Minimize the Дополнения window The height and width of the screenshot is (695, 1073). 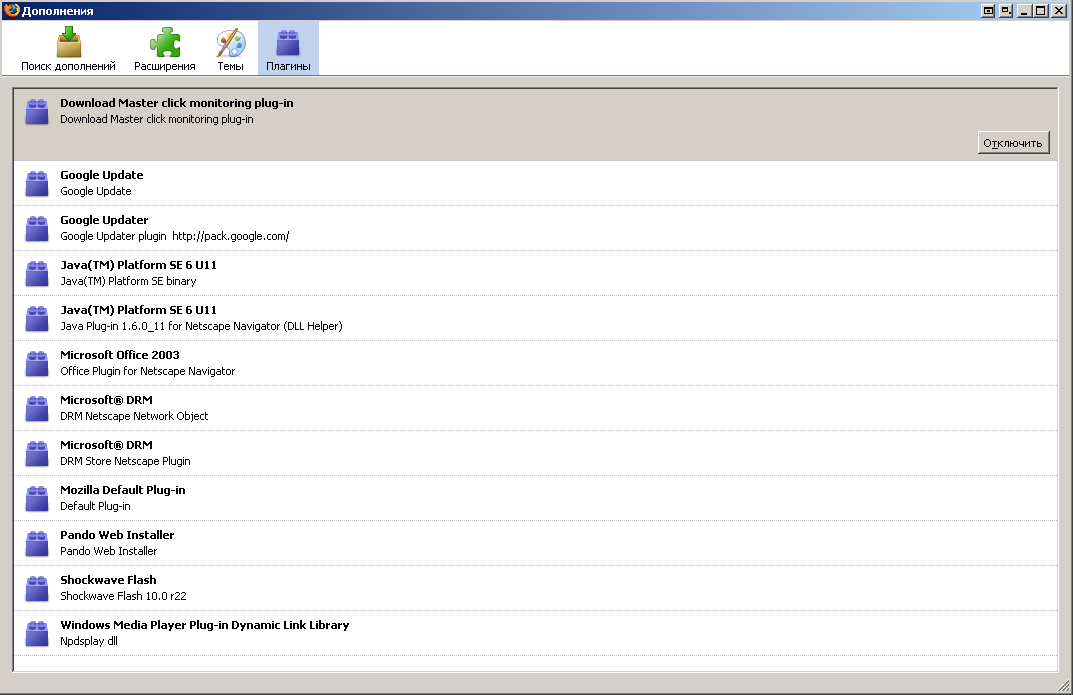(1024, 11)
